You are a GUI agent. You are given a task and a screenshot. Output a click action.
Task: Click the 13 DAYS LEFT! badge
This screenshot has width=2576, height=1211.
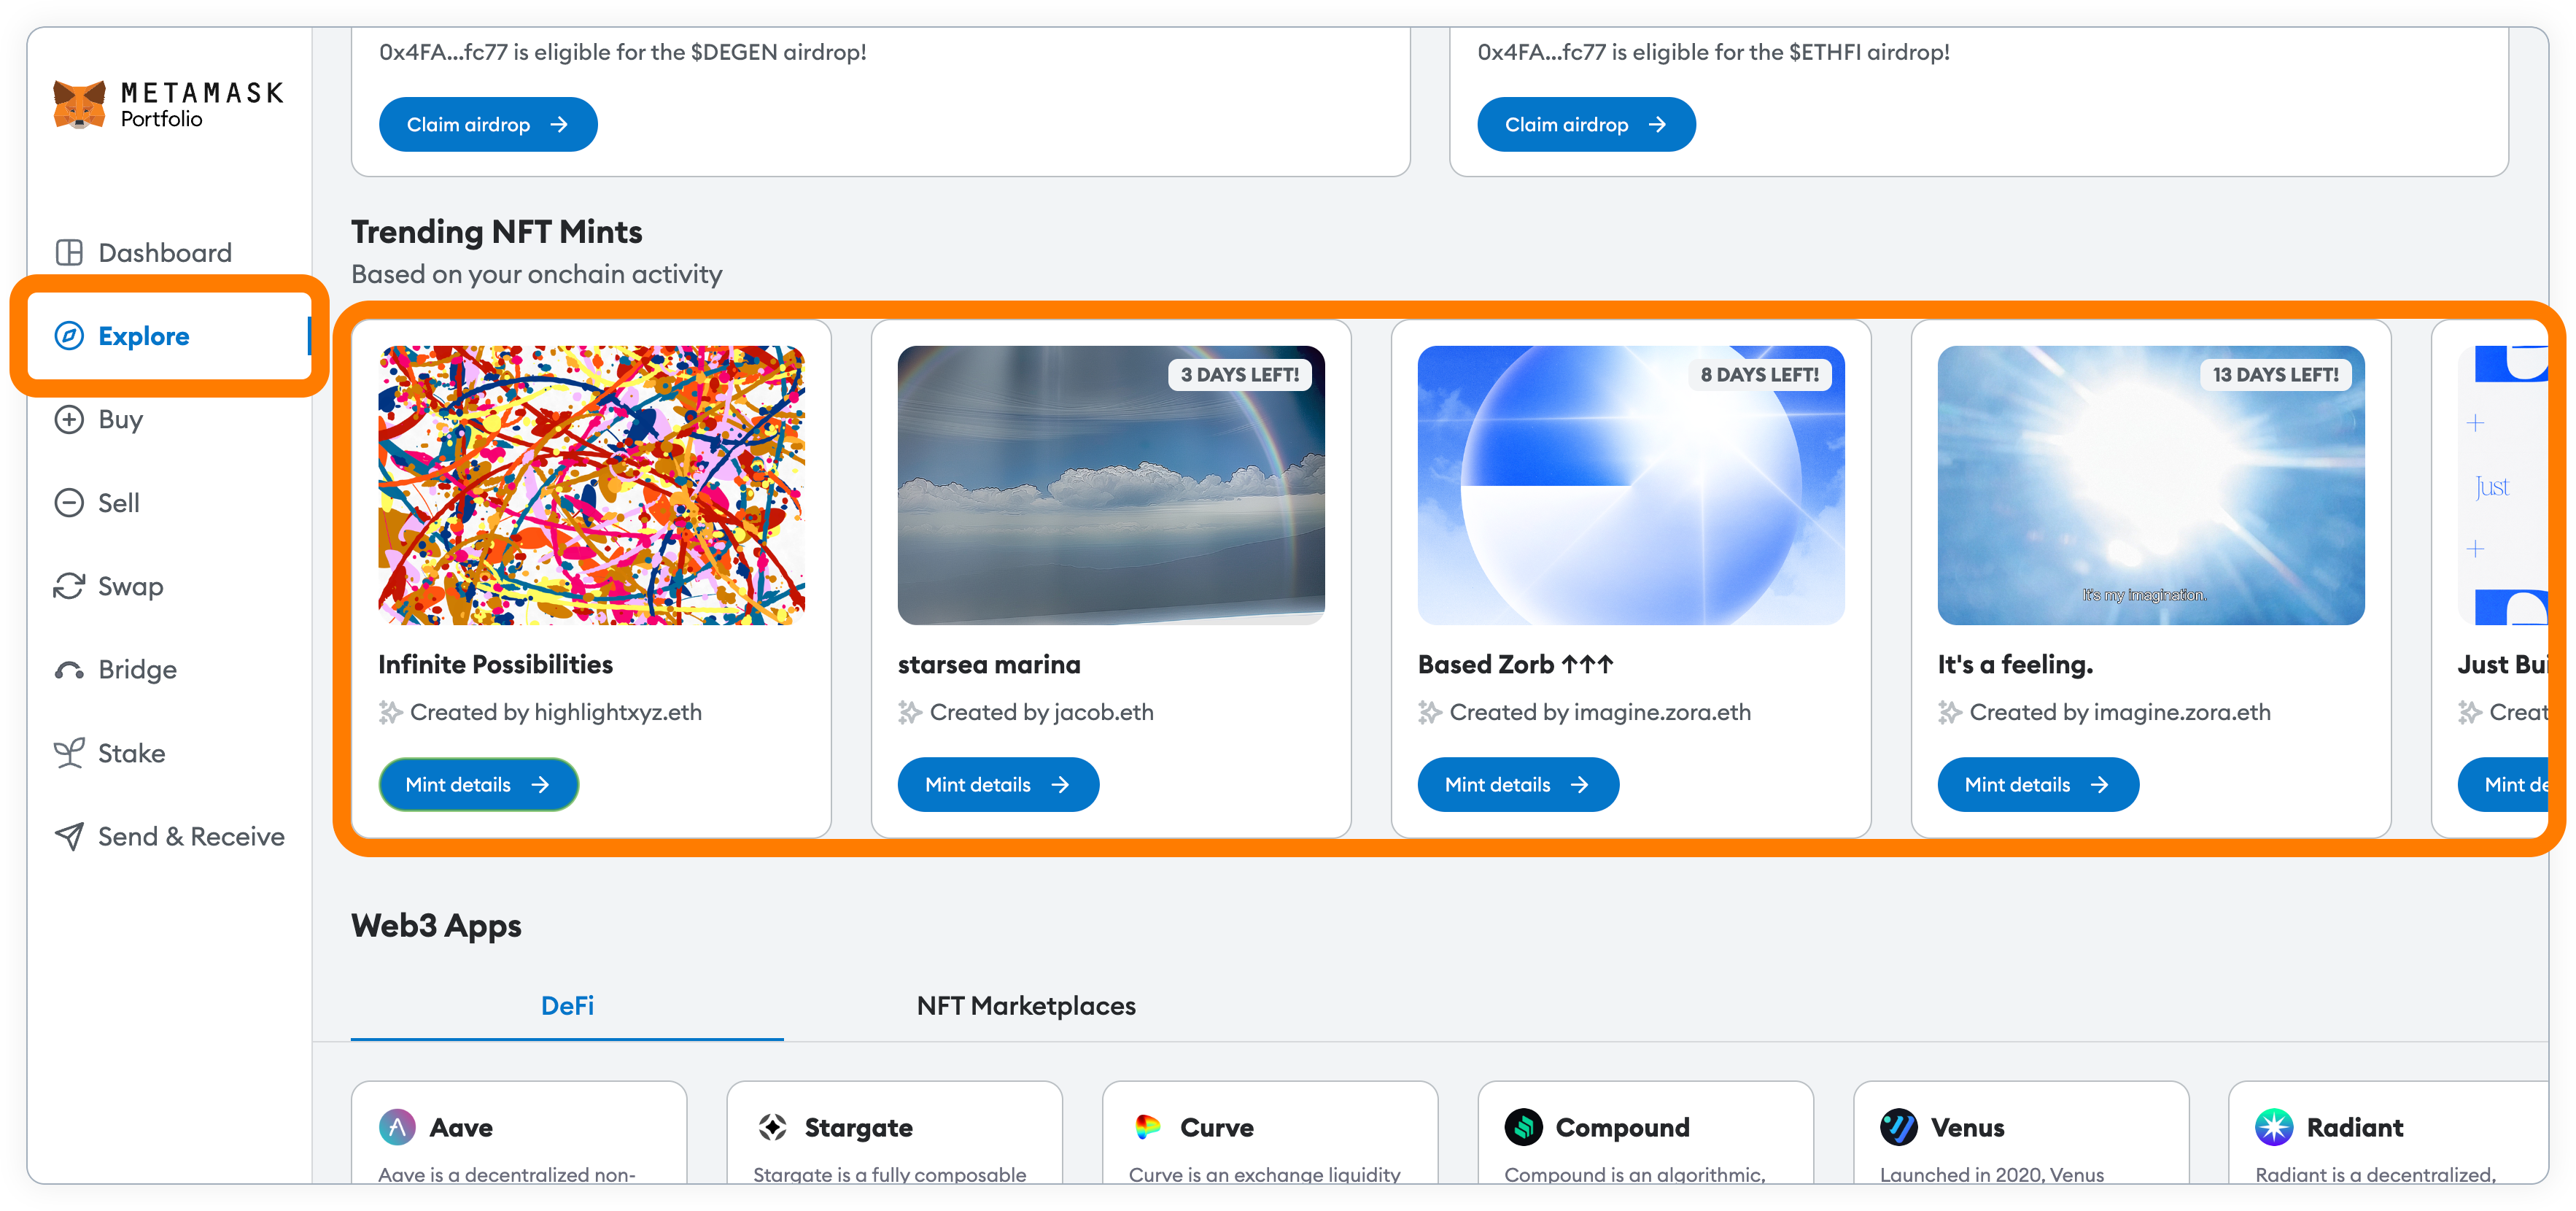pyautogui.click(x=2275, y=375)
